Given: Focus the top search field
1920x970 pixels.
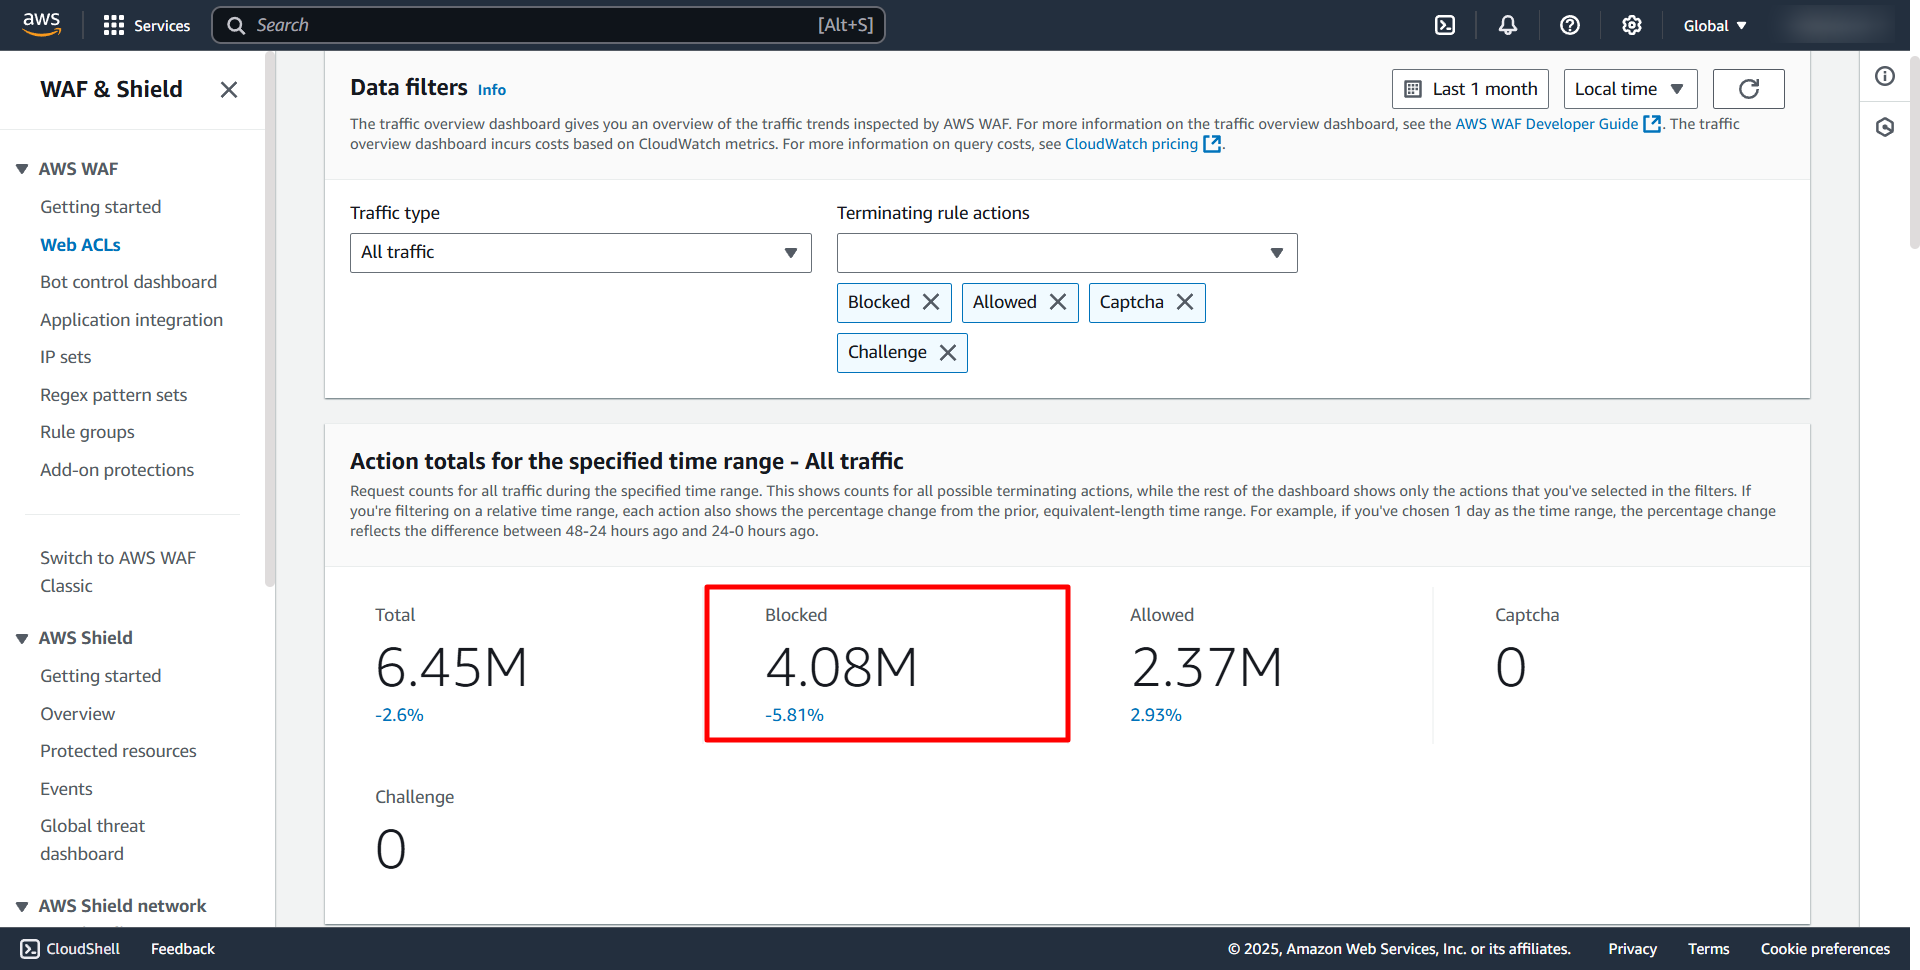Looking at the screenshot, I should 548,25.
